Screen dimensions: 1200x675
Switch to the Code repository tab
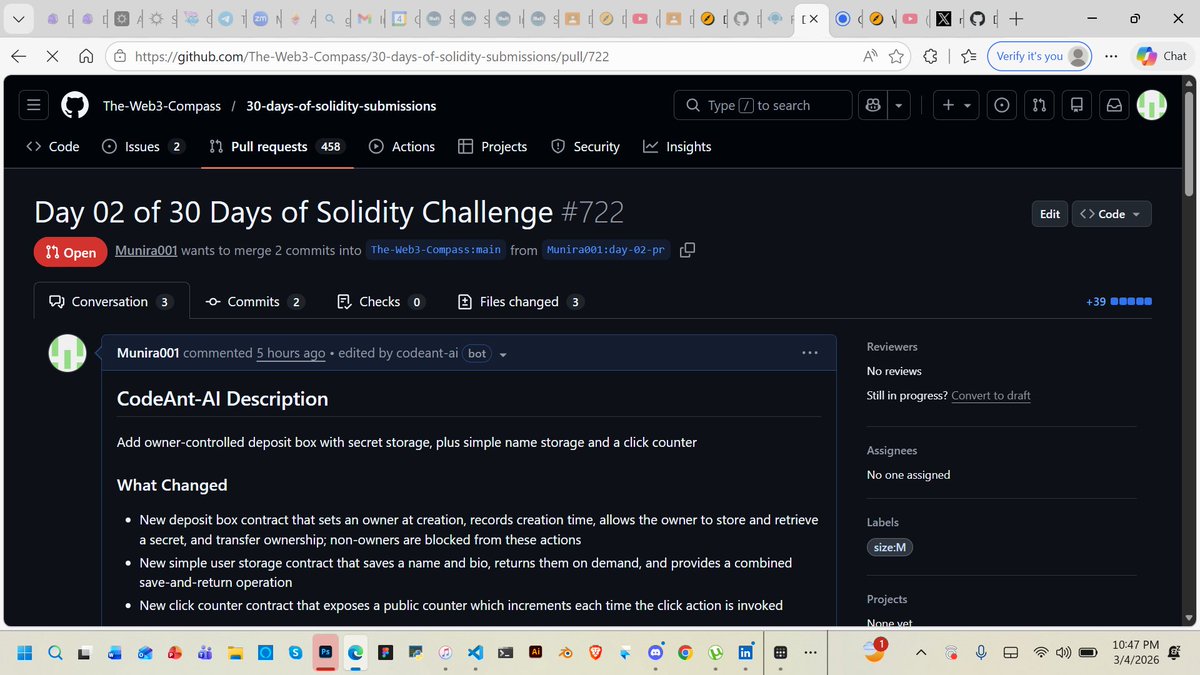pos(53,146)
